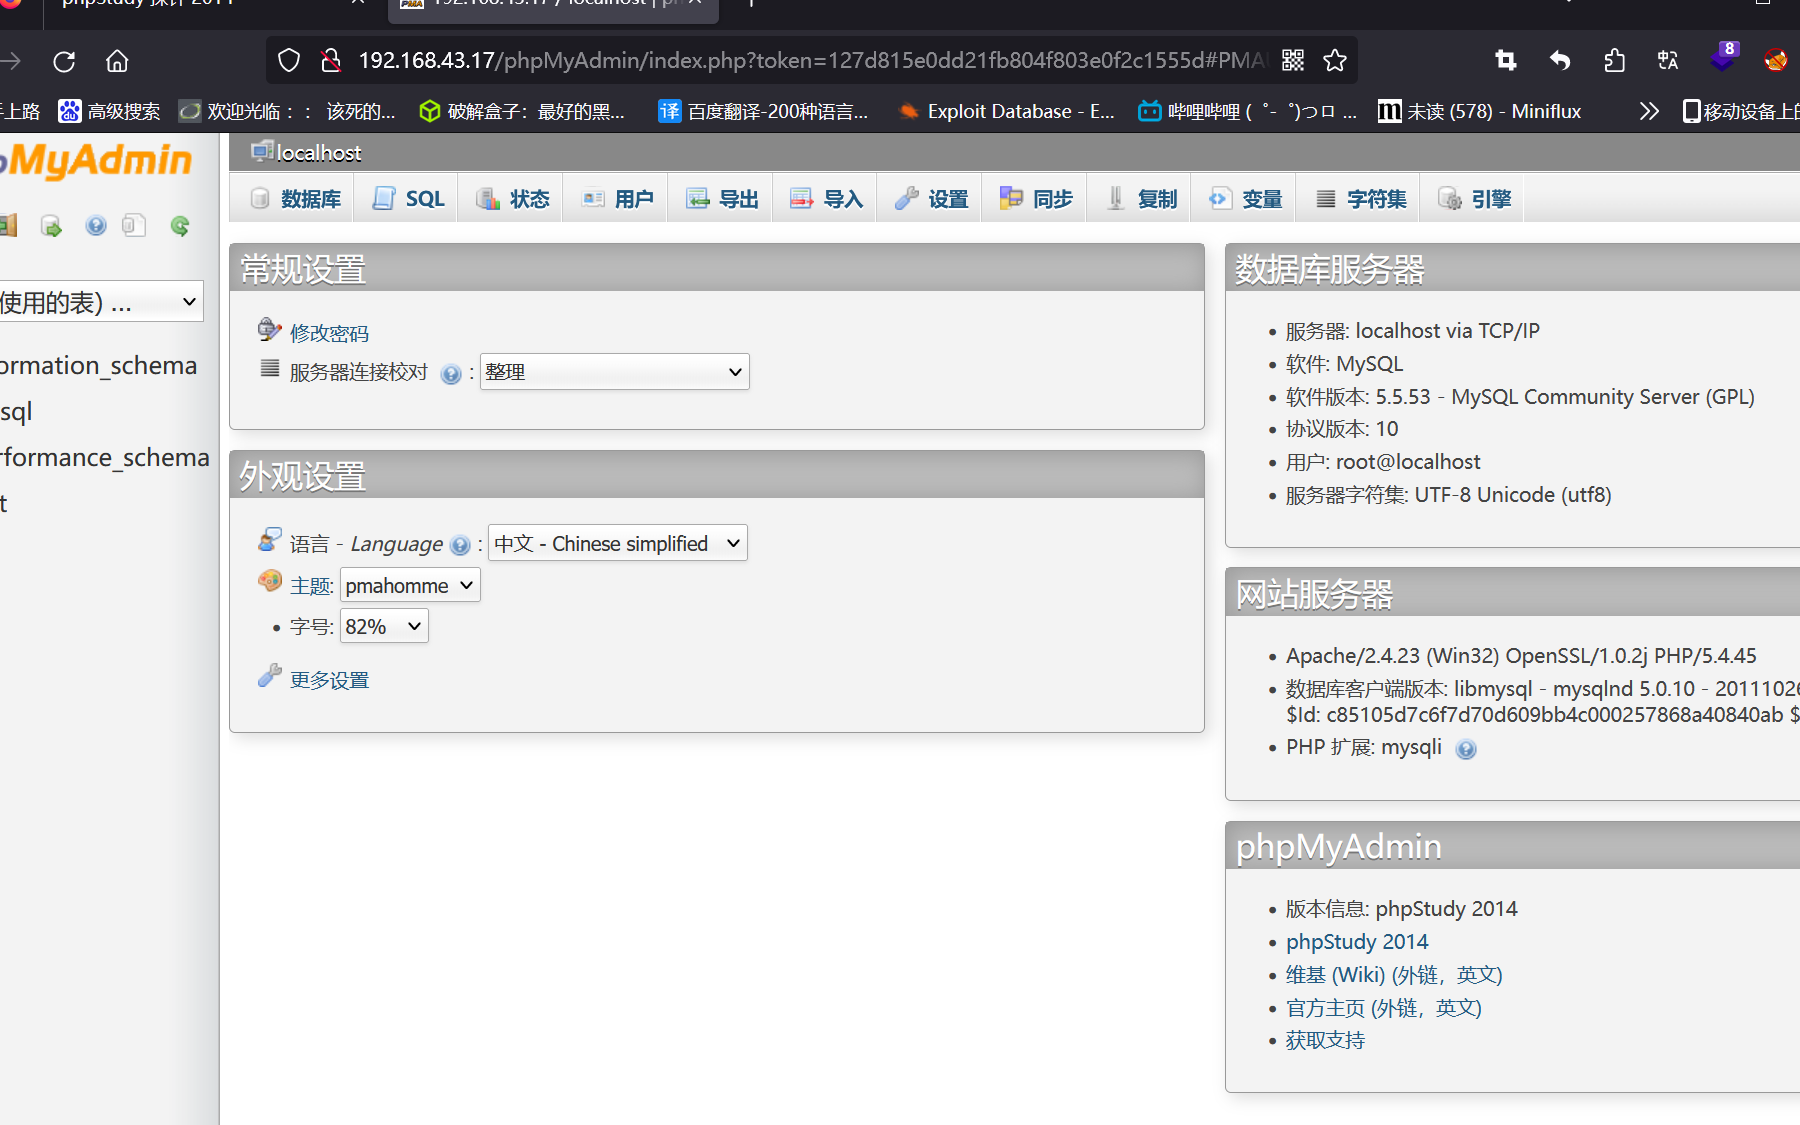Click the wrench icon beside 更多设置
The height and width of the screenshot is (1125, 1800).
[269, 677]
